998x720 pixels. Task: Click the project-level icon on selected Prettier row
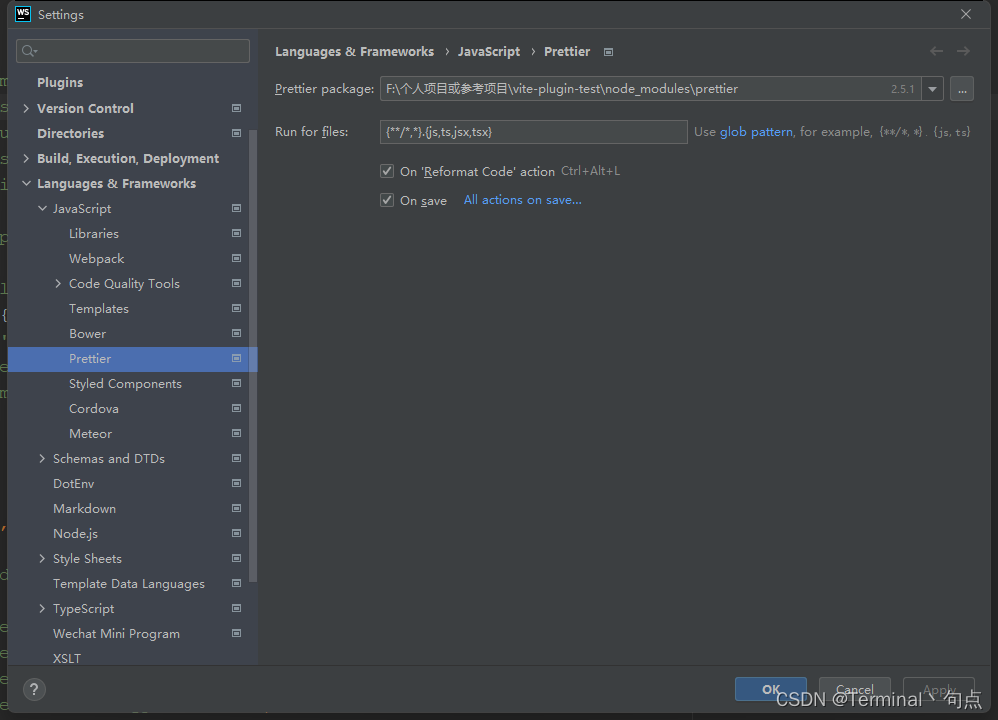pyautogui.click(x=236, y=358)
